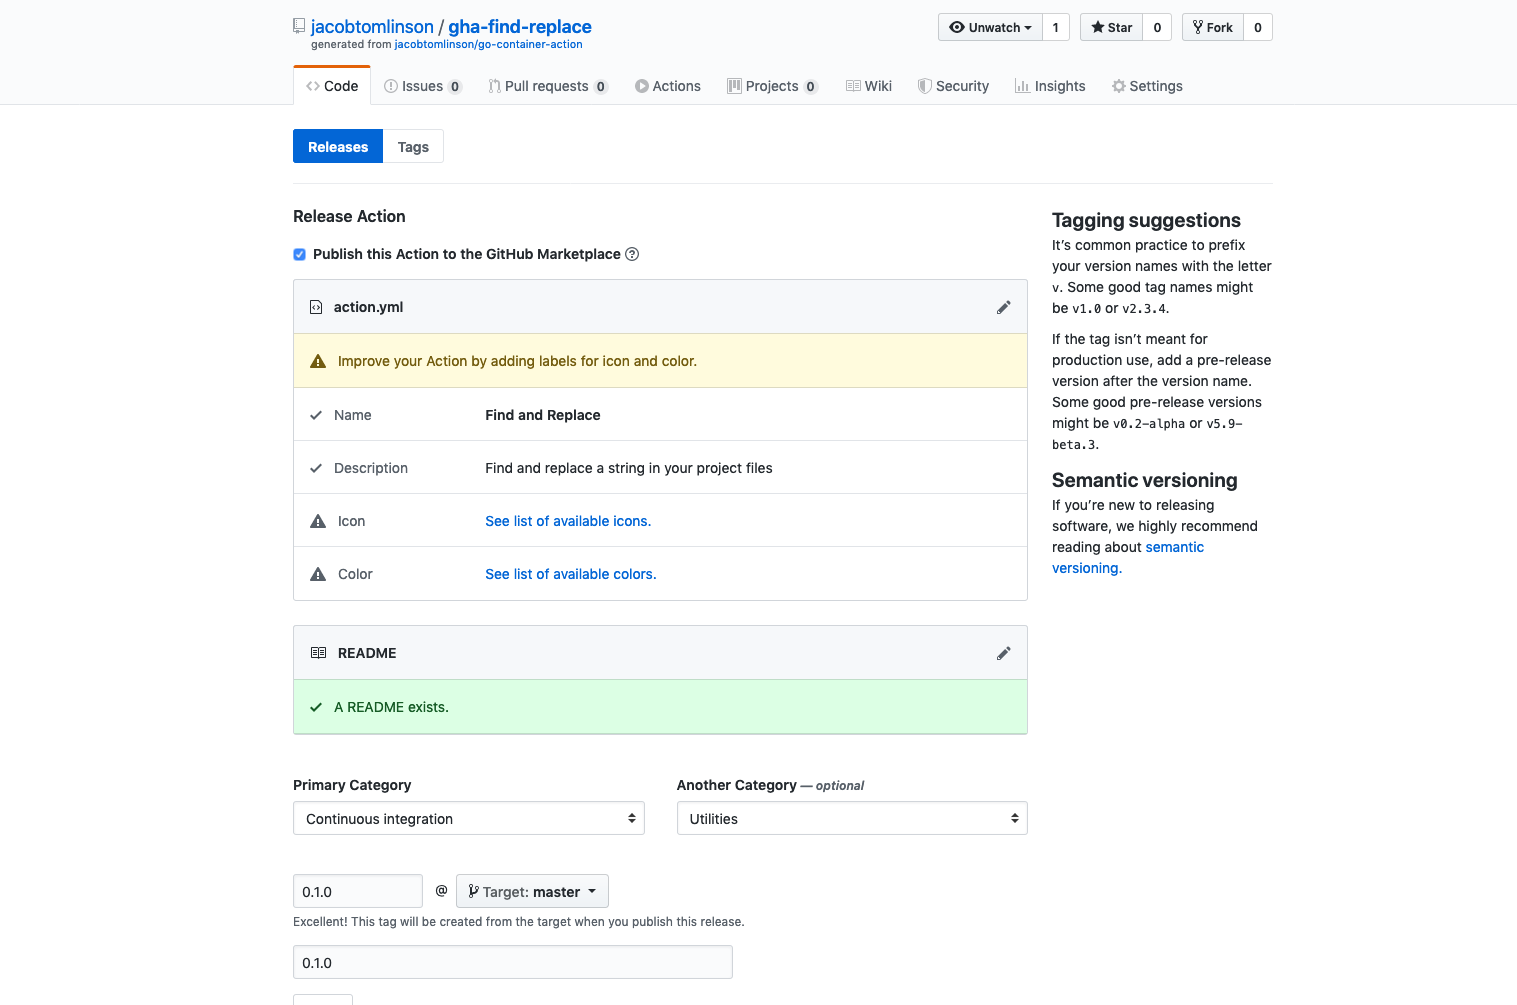Viewport: 1517px width, 1005px height.
Task: Click the warning triangle icon beside Icon row
Action: (x=318, y=521)
